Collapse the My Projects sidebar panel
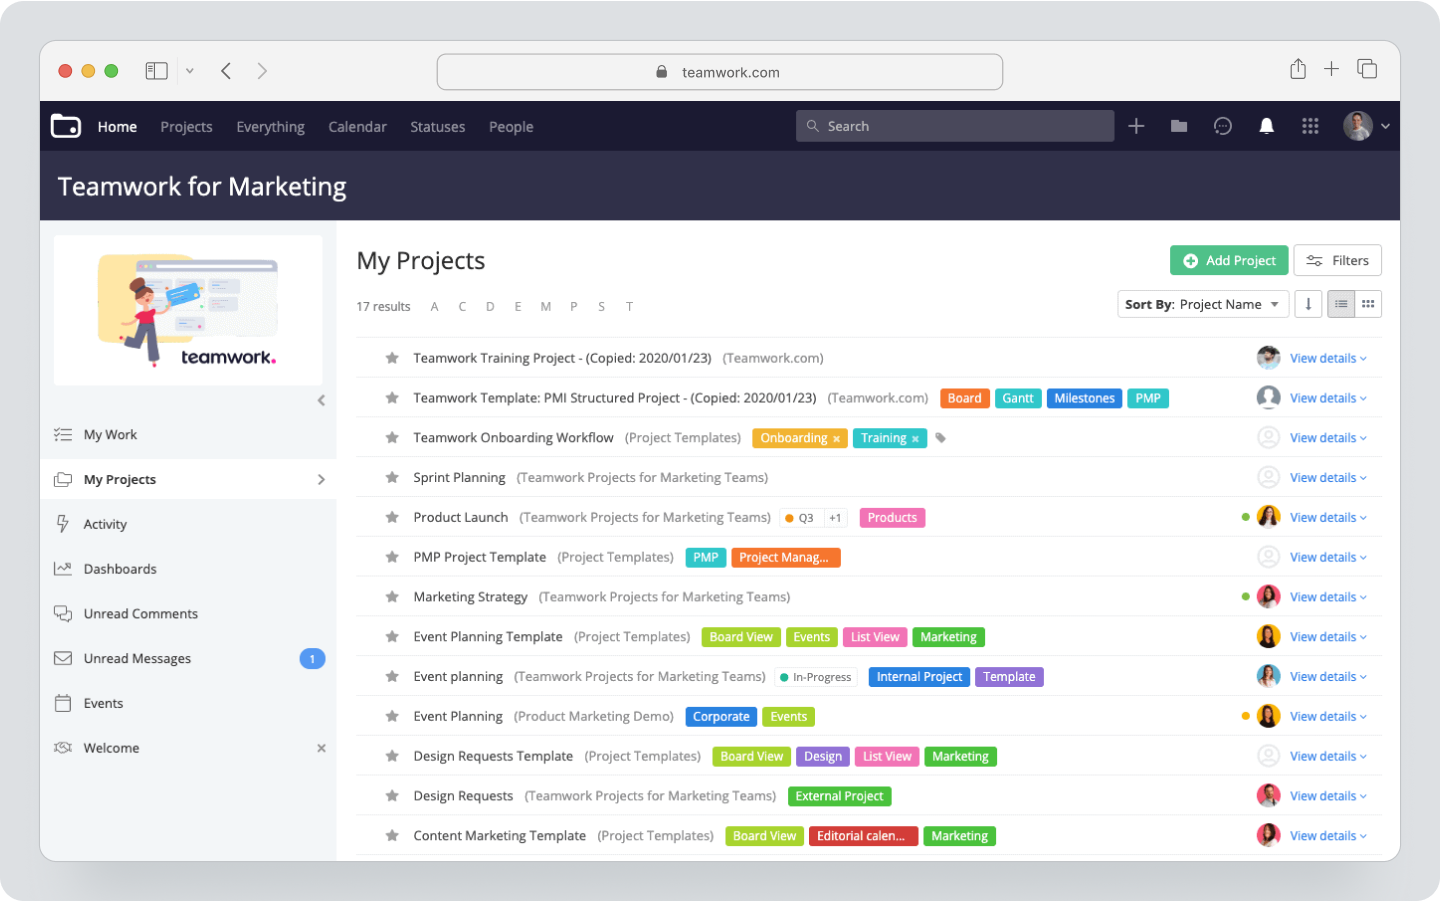This screenshot has height=901, width=1440. pos(321,399)
